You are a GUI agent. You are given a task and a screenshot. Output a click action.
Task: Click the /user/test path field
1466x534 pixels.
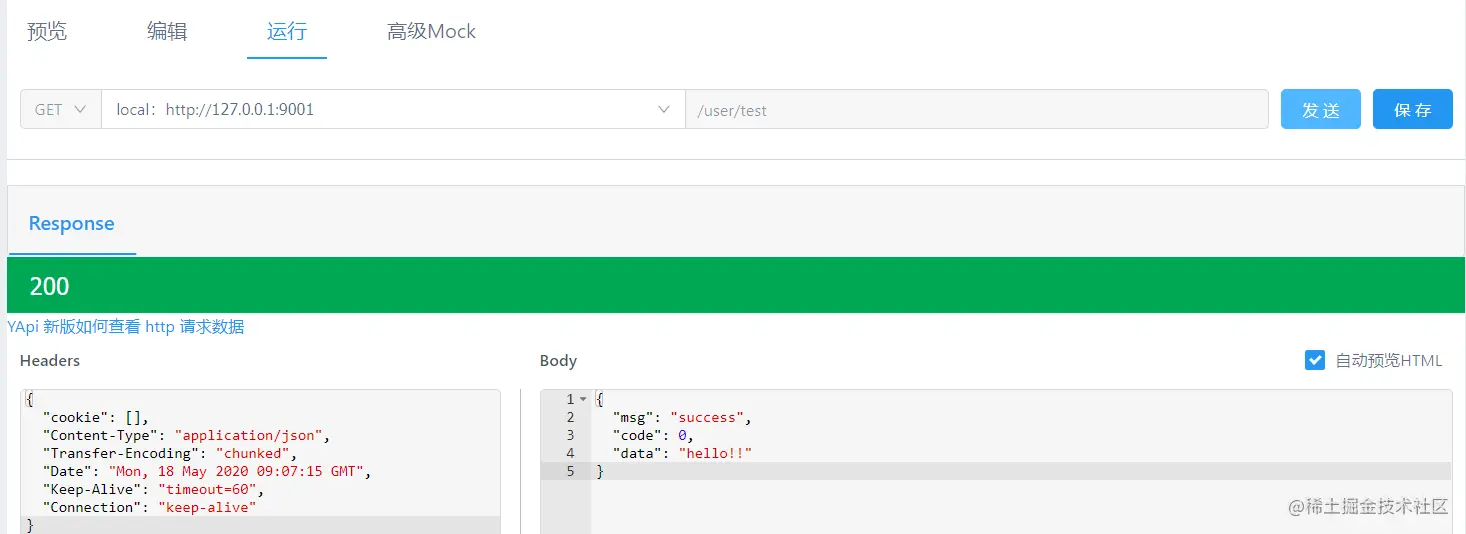coord(977,109)
